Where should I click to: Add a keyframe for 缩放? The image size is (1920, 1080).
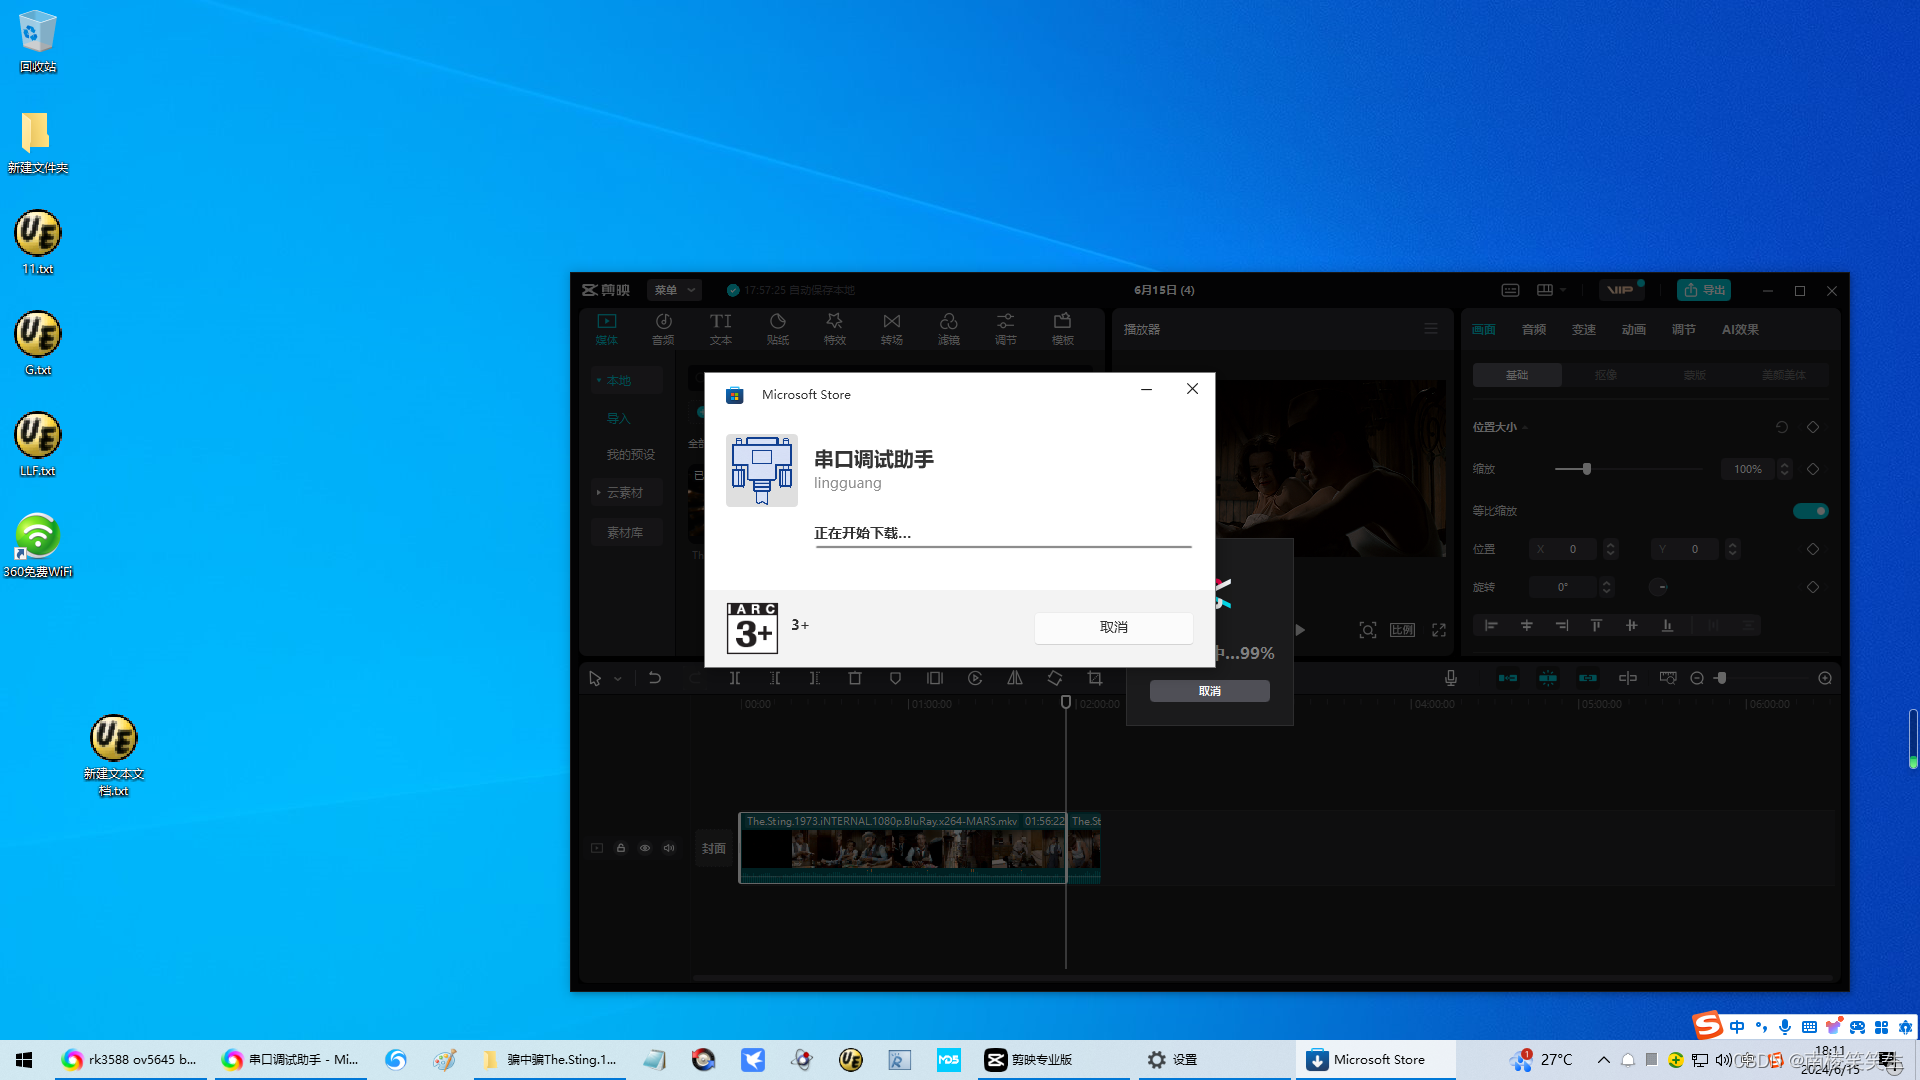(1813, 469)
